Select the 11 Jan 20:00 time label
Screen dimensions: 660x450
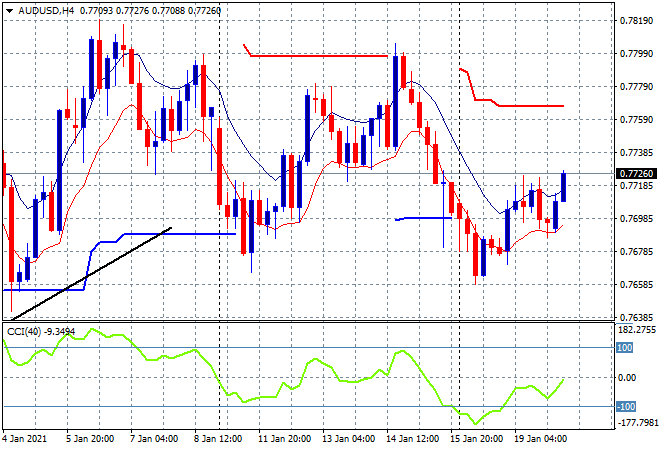pyautogui.click(x=284, y=439)
